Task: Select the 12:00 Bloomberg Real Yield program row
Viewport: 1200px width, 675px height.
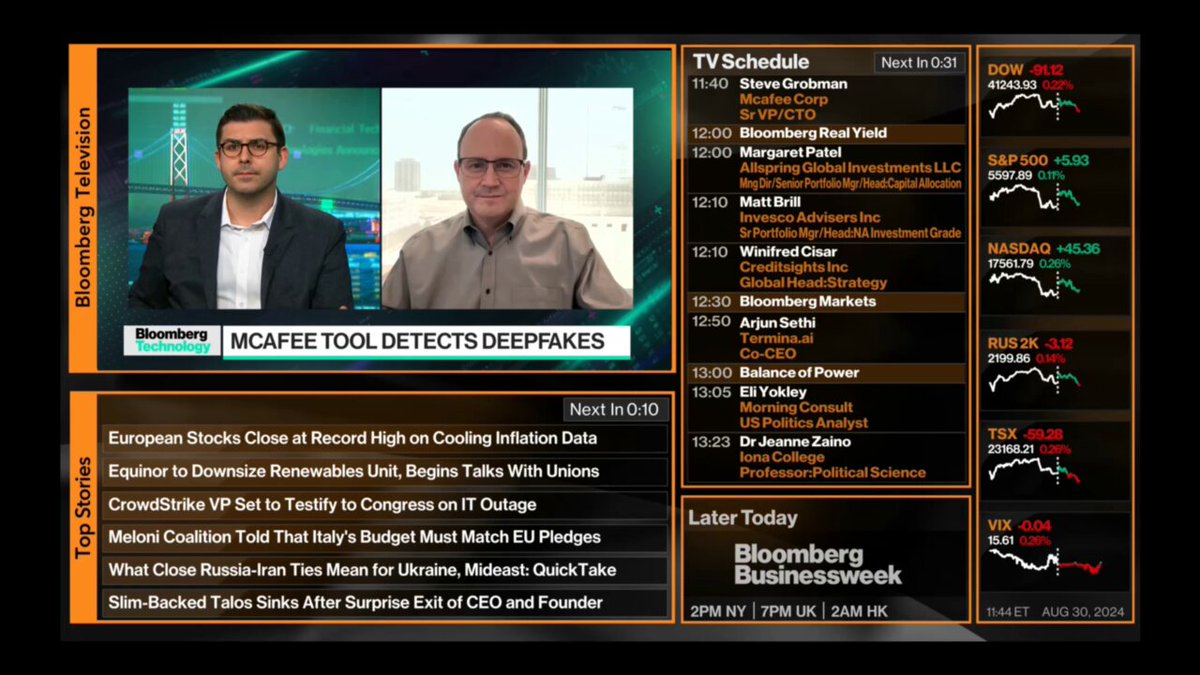Action: (x=828, y=133)
